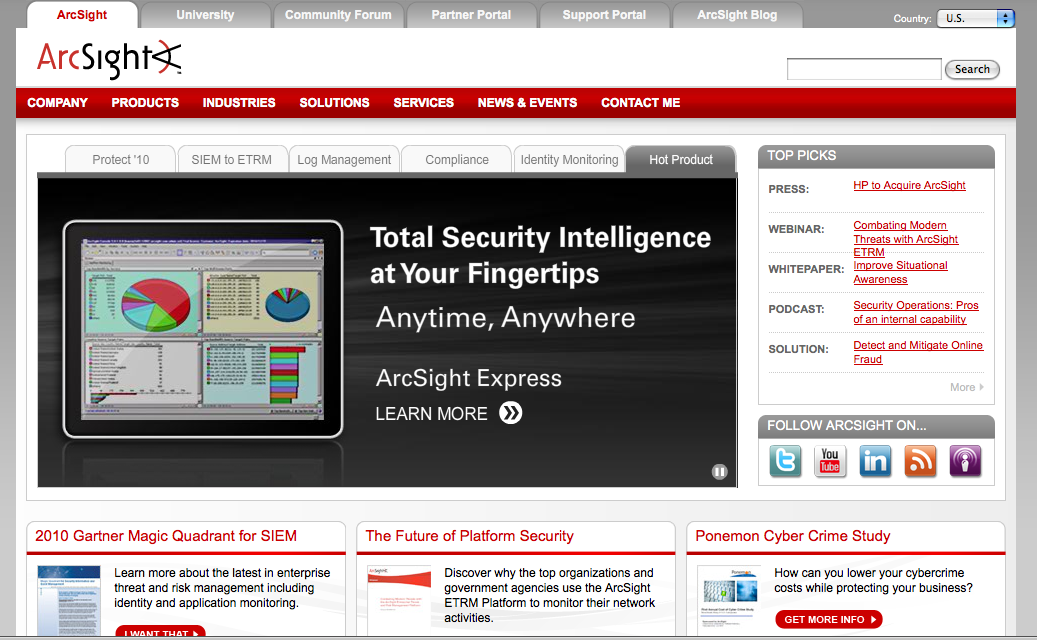This screenshot has height=640, width=1037.
Task: Open the ArcSight Blog tab
Action: 737,15
